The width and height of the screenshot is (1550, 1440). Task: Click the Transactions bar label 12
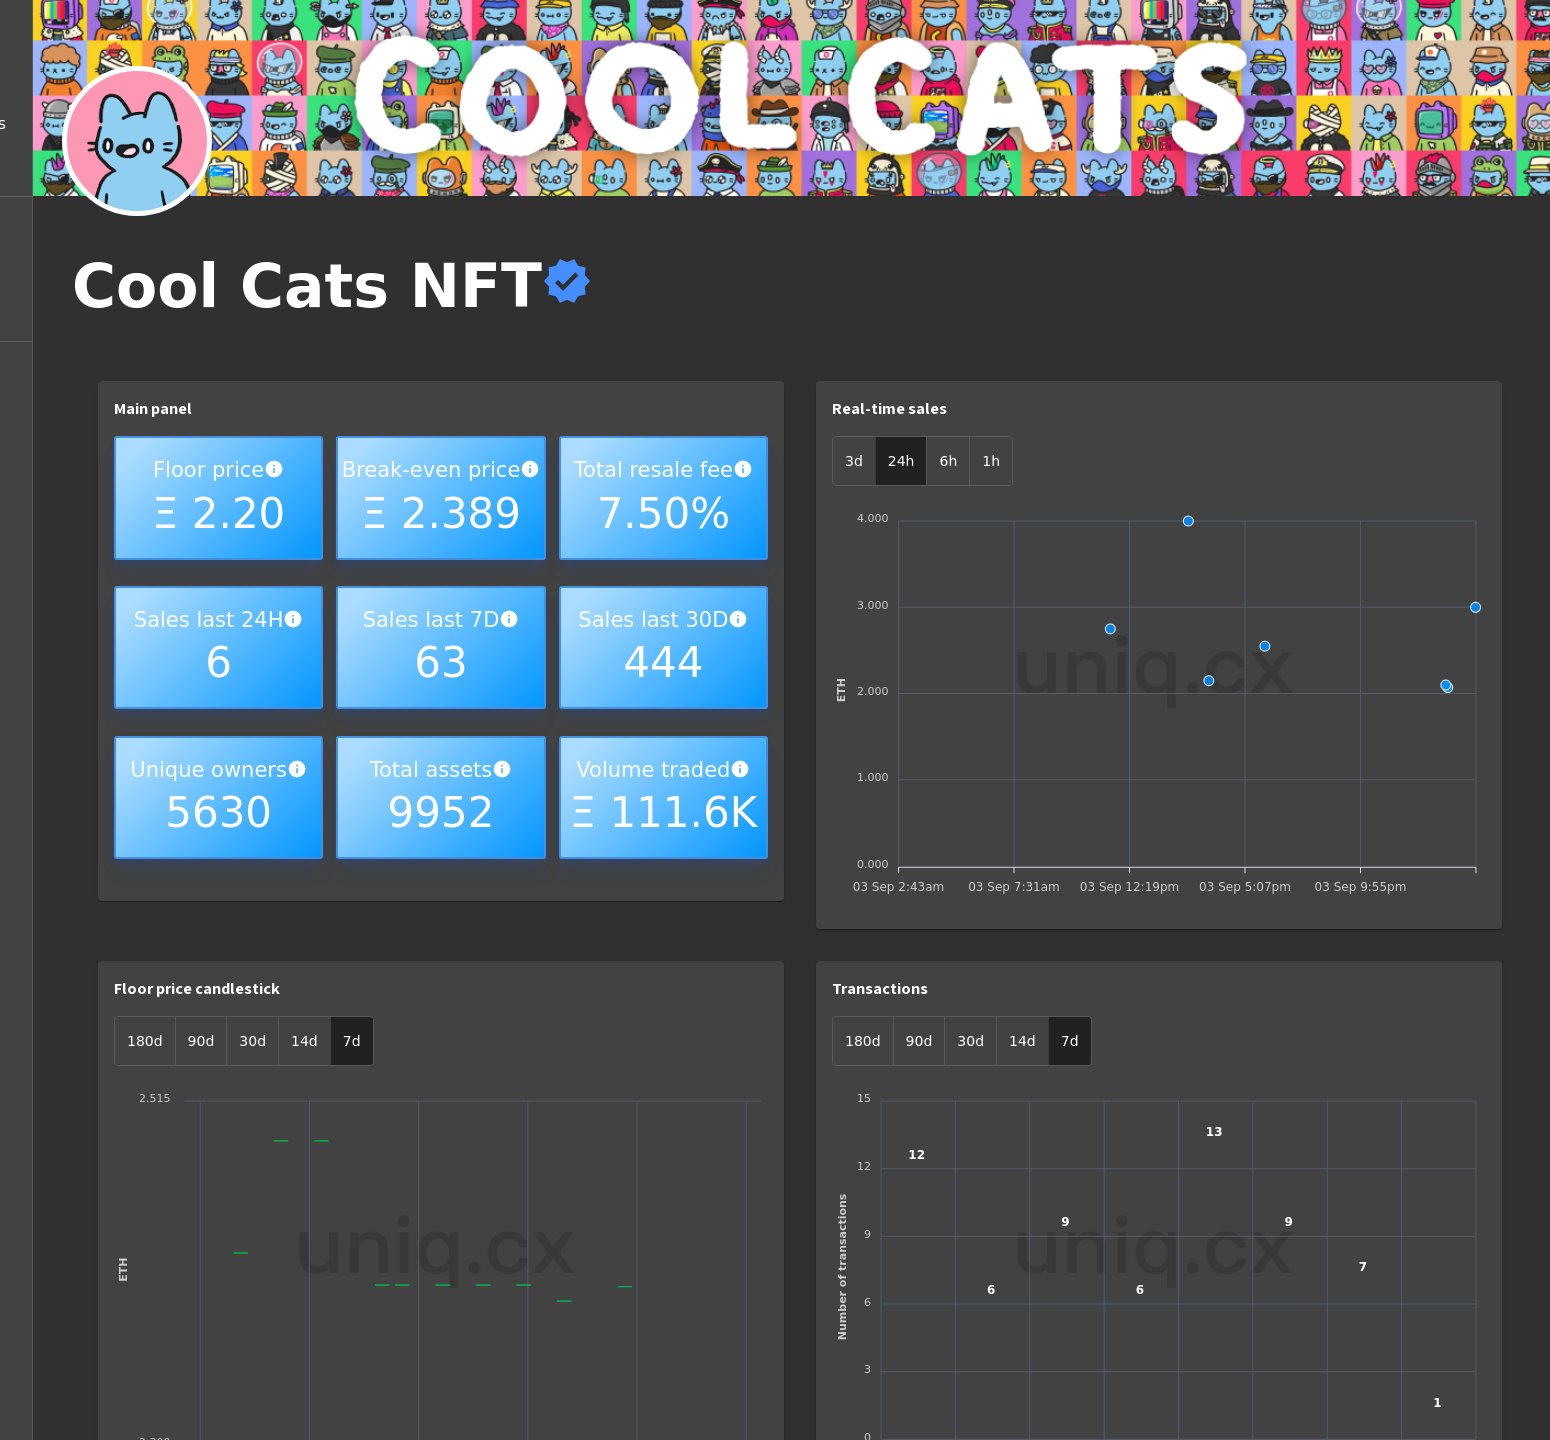tap(917, 1155)
